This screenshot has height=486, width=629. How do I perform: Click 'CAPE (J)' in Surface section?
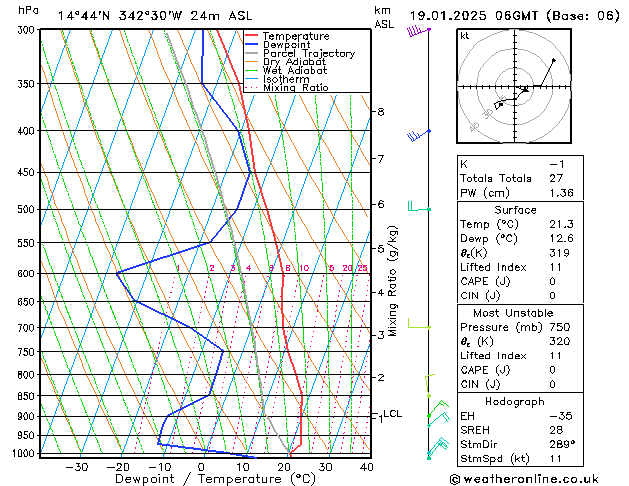(x=485, y=281)
